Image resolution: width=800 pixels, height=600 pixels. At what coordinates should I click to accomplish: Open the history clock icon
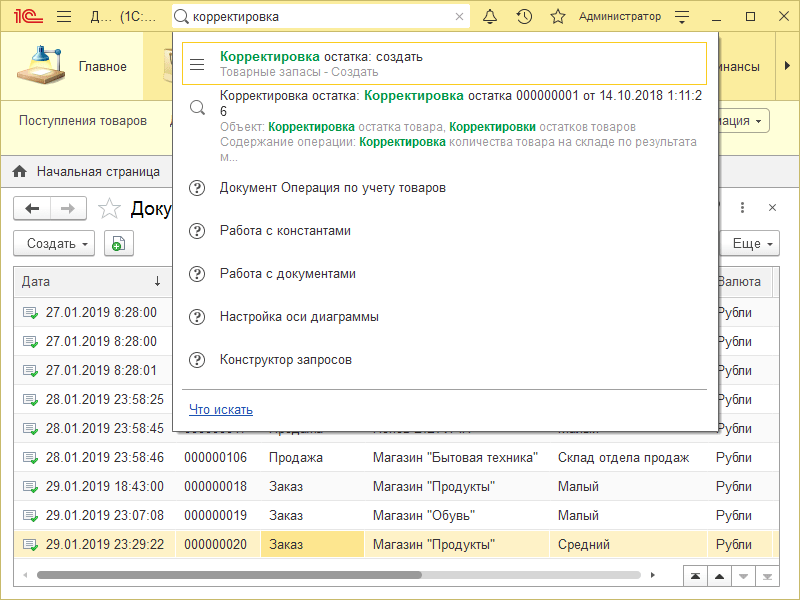coord(524,17)
